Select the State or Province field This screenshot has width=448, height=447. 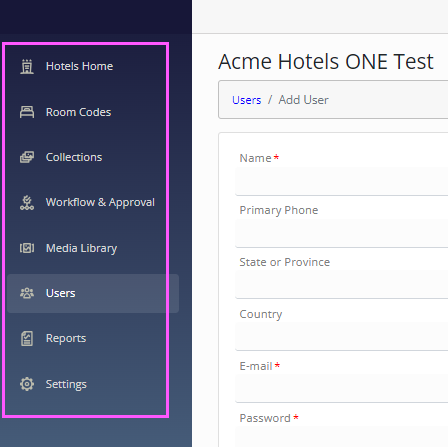342,285
